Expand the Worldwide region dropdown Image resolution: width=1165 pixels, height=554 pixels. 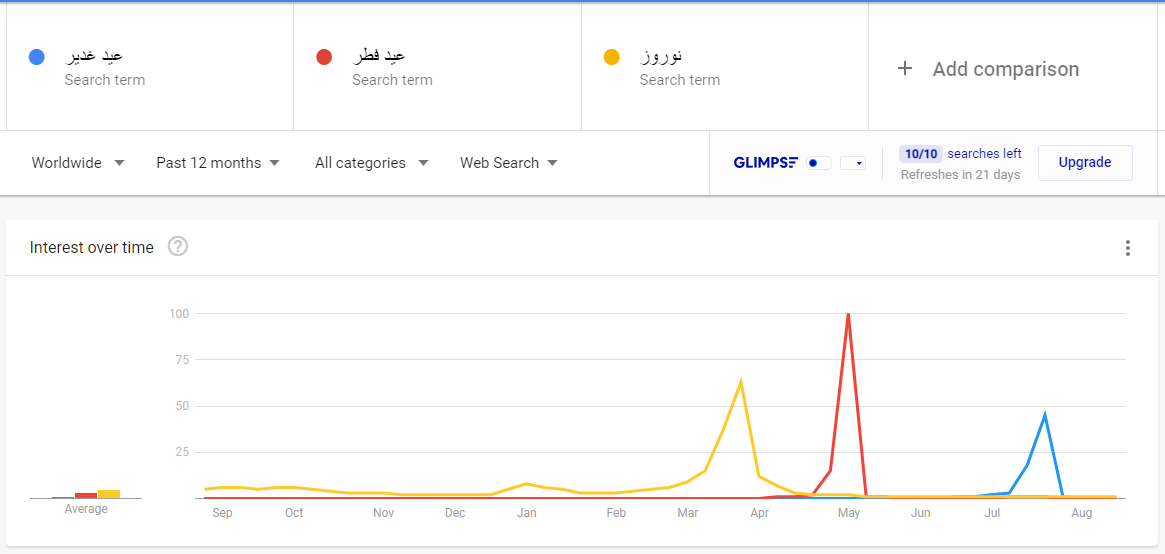78,163
